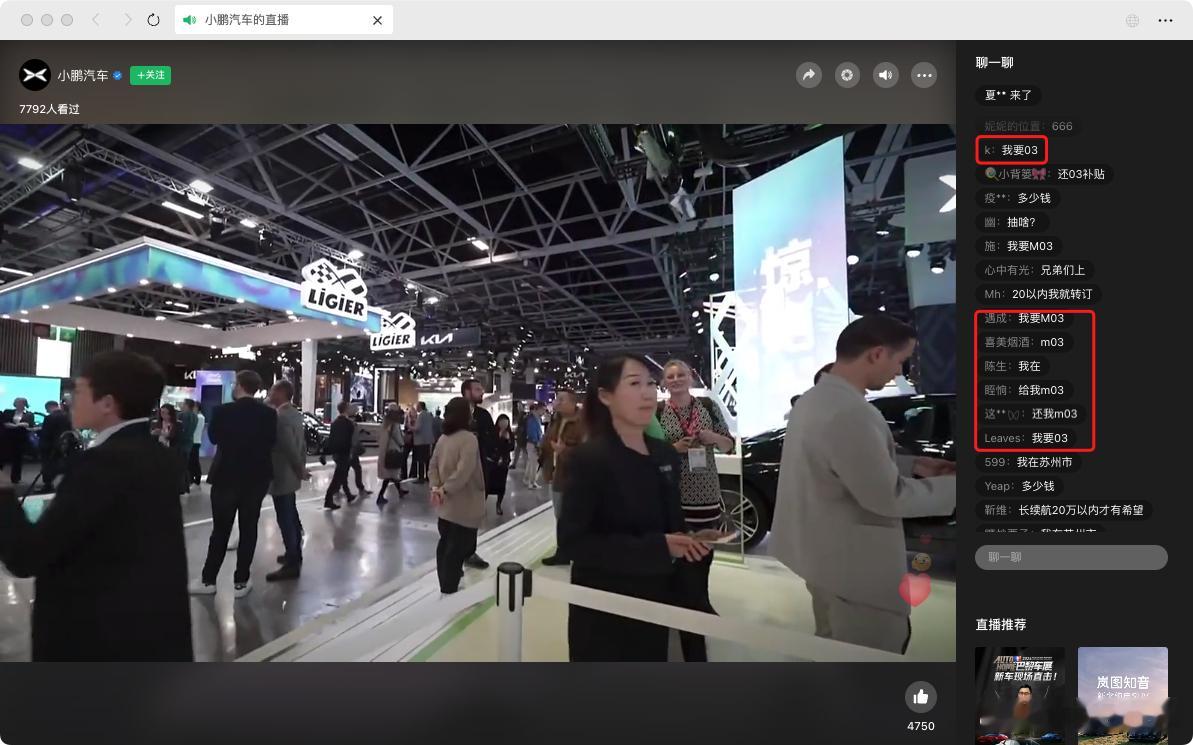Click the share arrow icon
Image resolution: width=1193 pixels, height=745 pixels.
click(809, 75)
